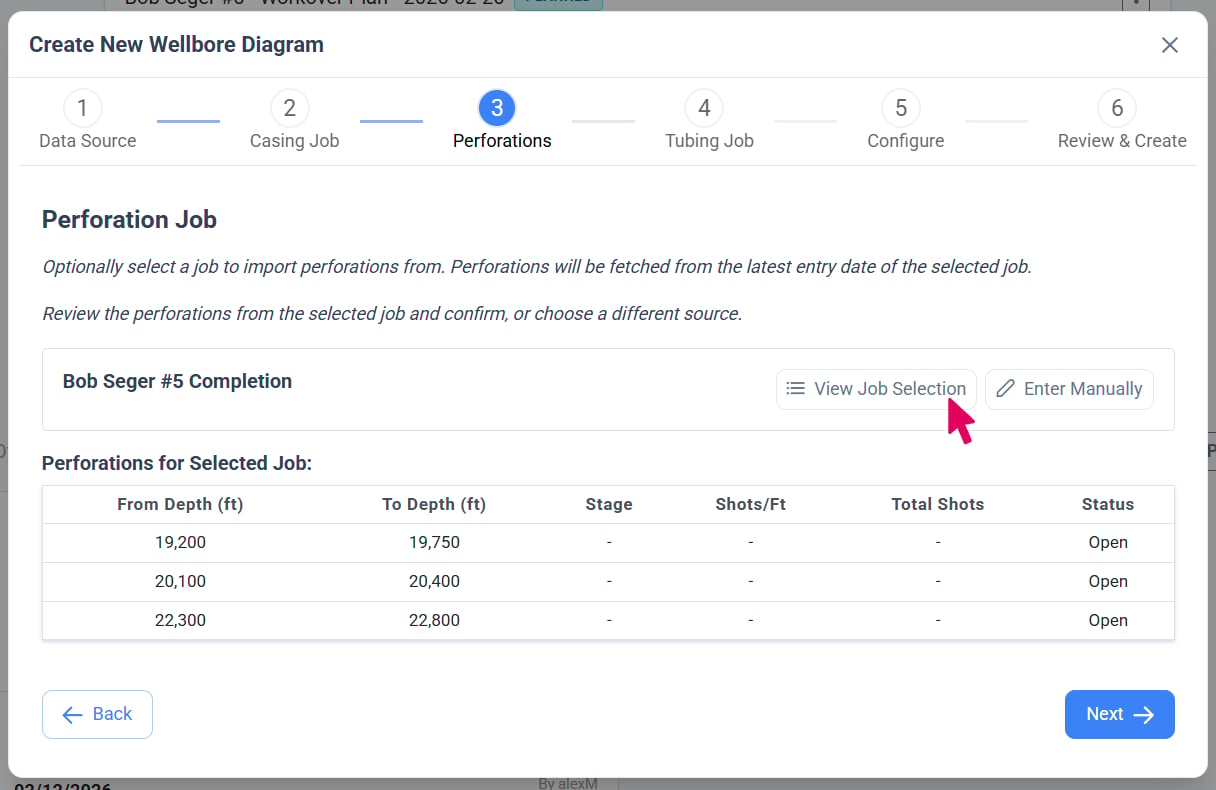Screen dimensions: 1216x790
Task: Click the Next button
Action: point(1119,714)
